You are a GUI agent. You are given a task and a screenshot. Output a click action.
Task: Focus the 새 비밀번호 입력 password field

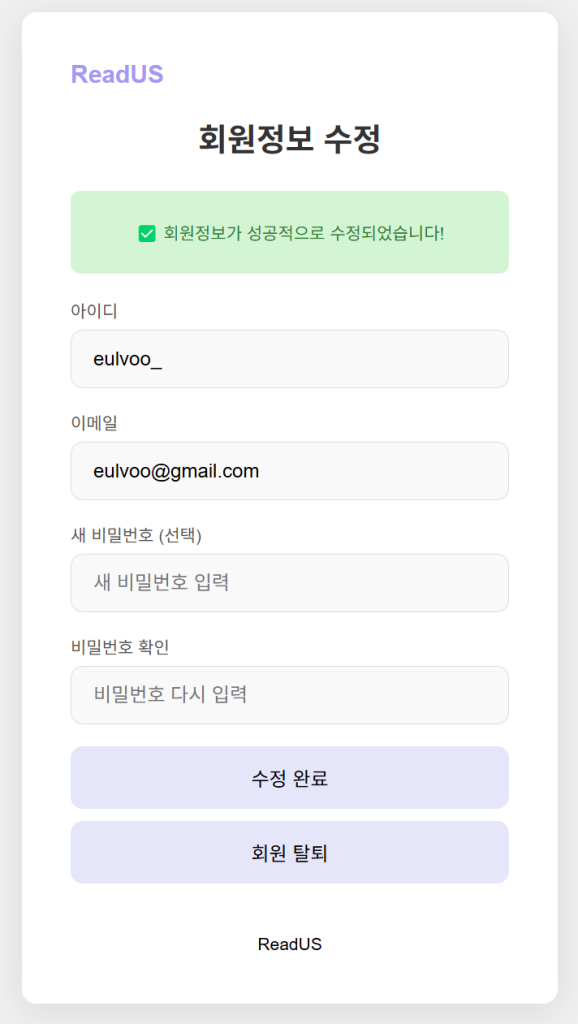coord(289,583)
